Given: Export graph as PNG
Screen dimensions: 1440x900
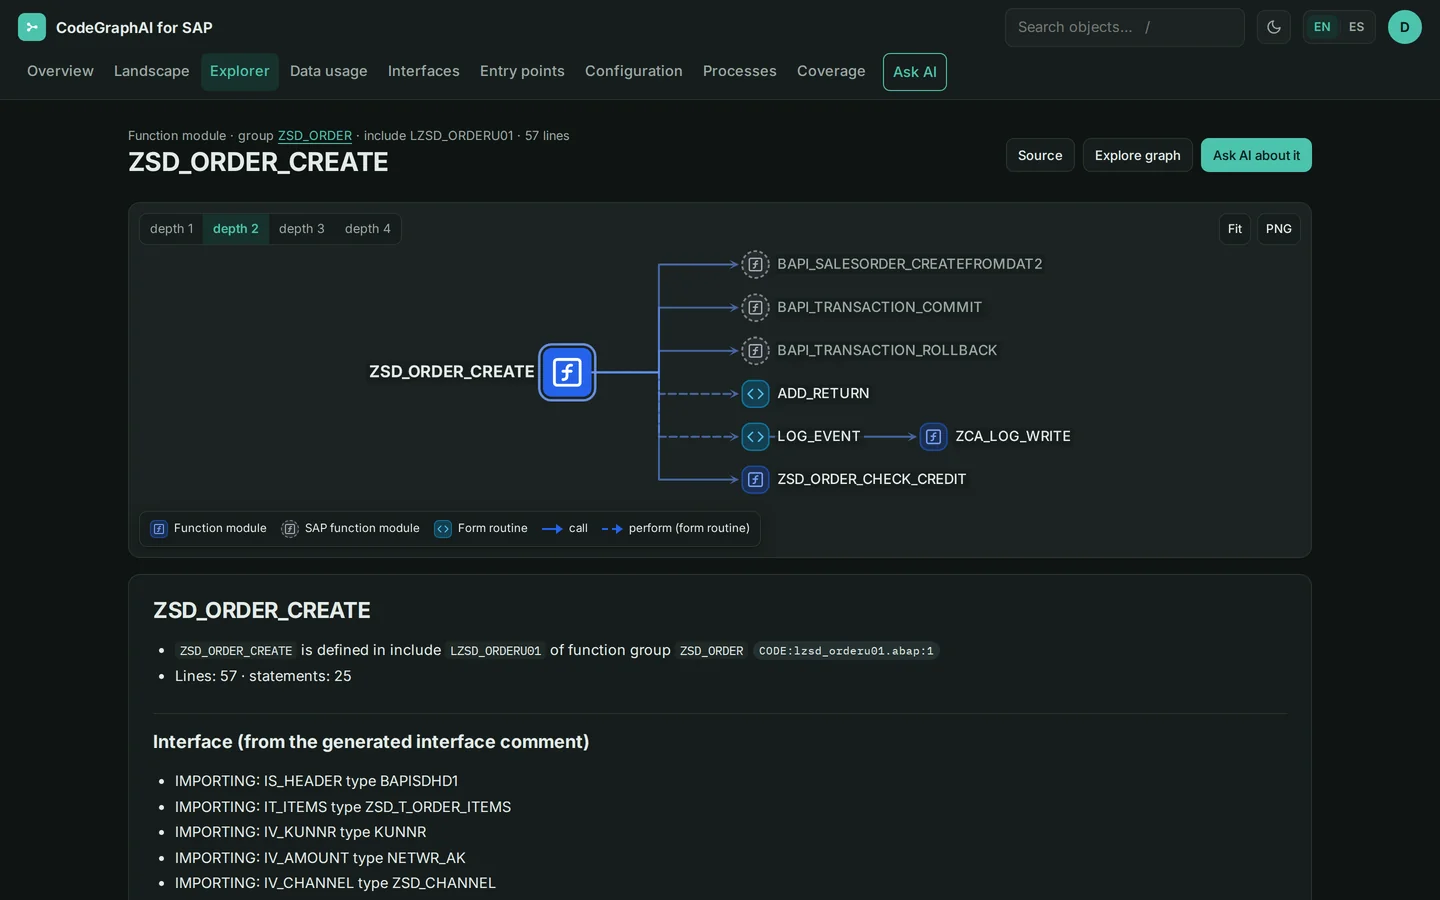Looking at the screenshot, I should click(x=1279, y=229).
